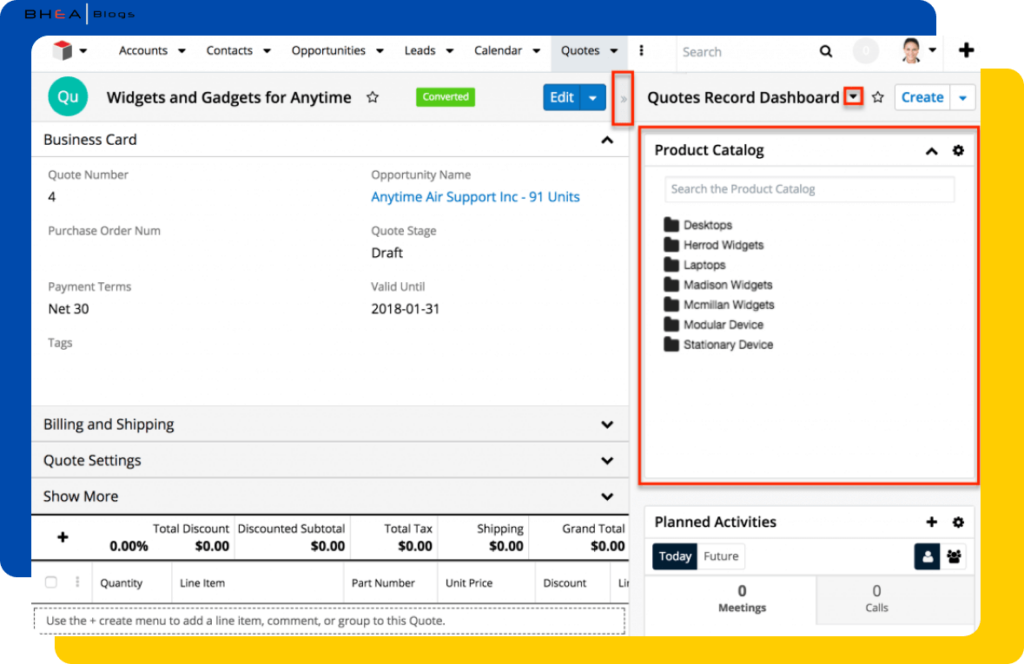This screenshot has height=664, width=1024.
Task: Collapse the Business Card panel
Action: click(607, 140)
